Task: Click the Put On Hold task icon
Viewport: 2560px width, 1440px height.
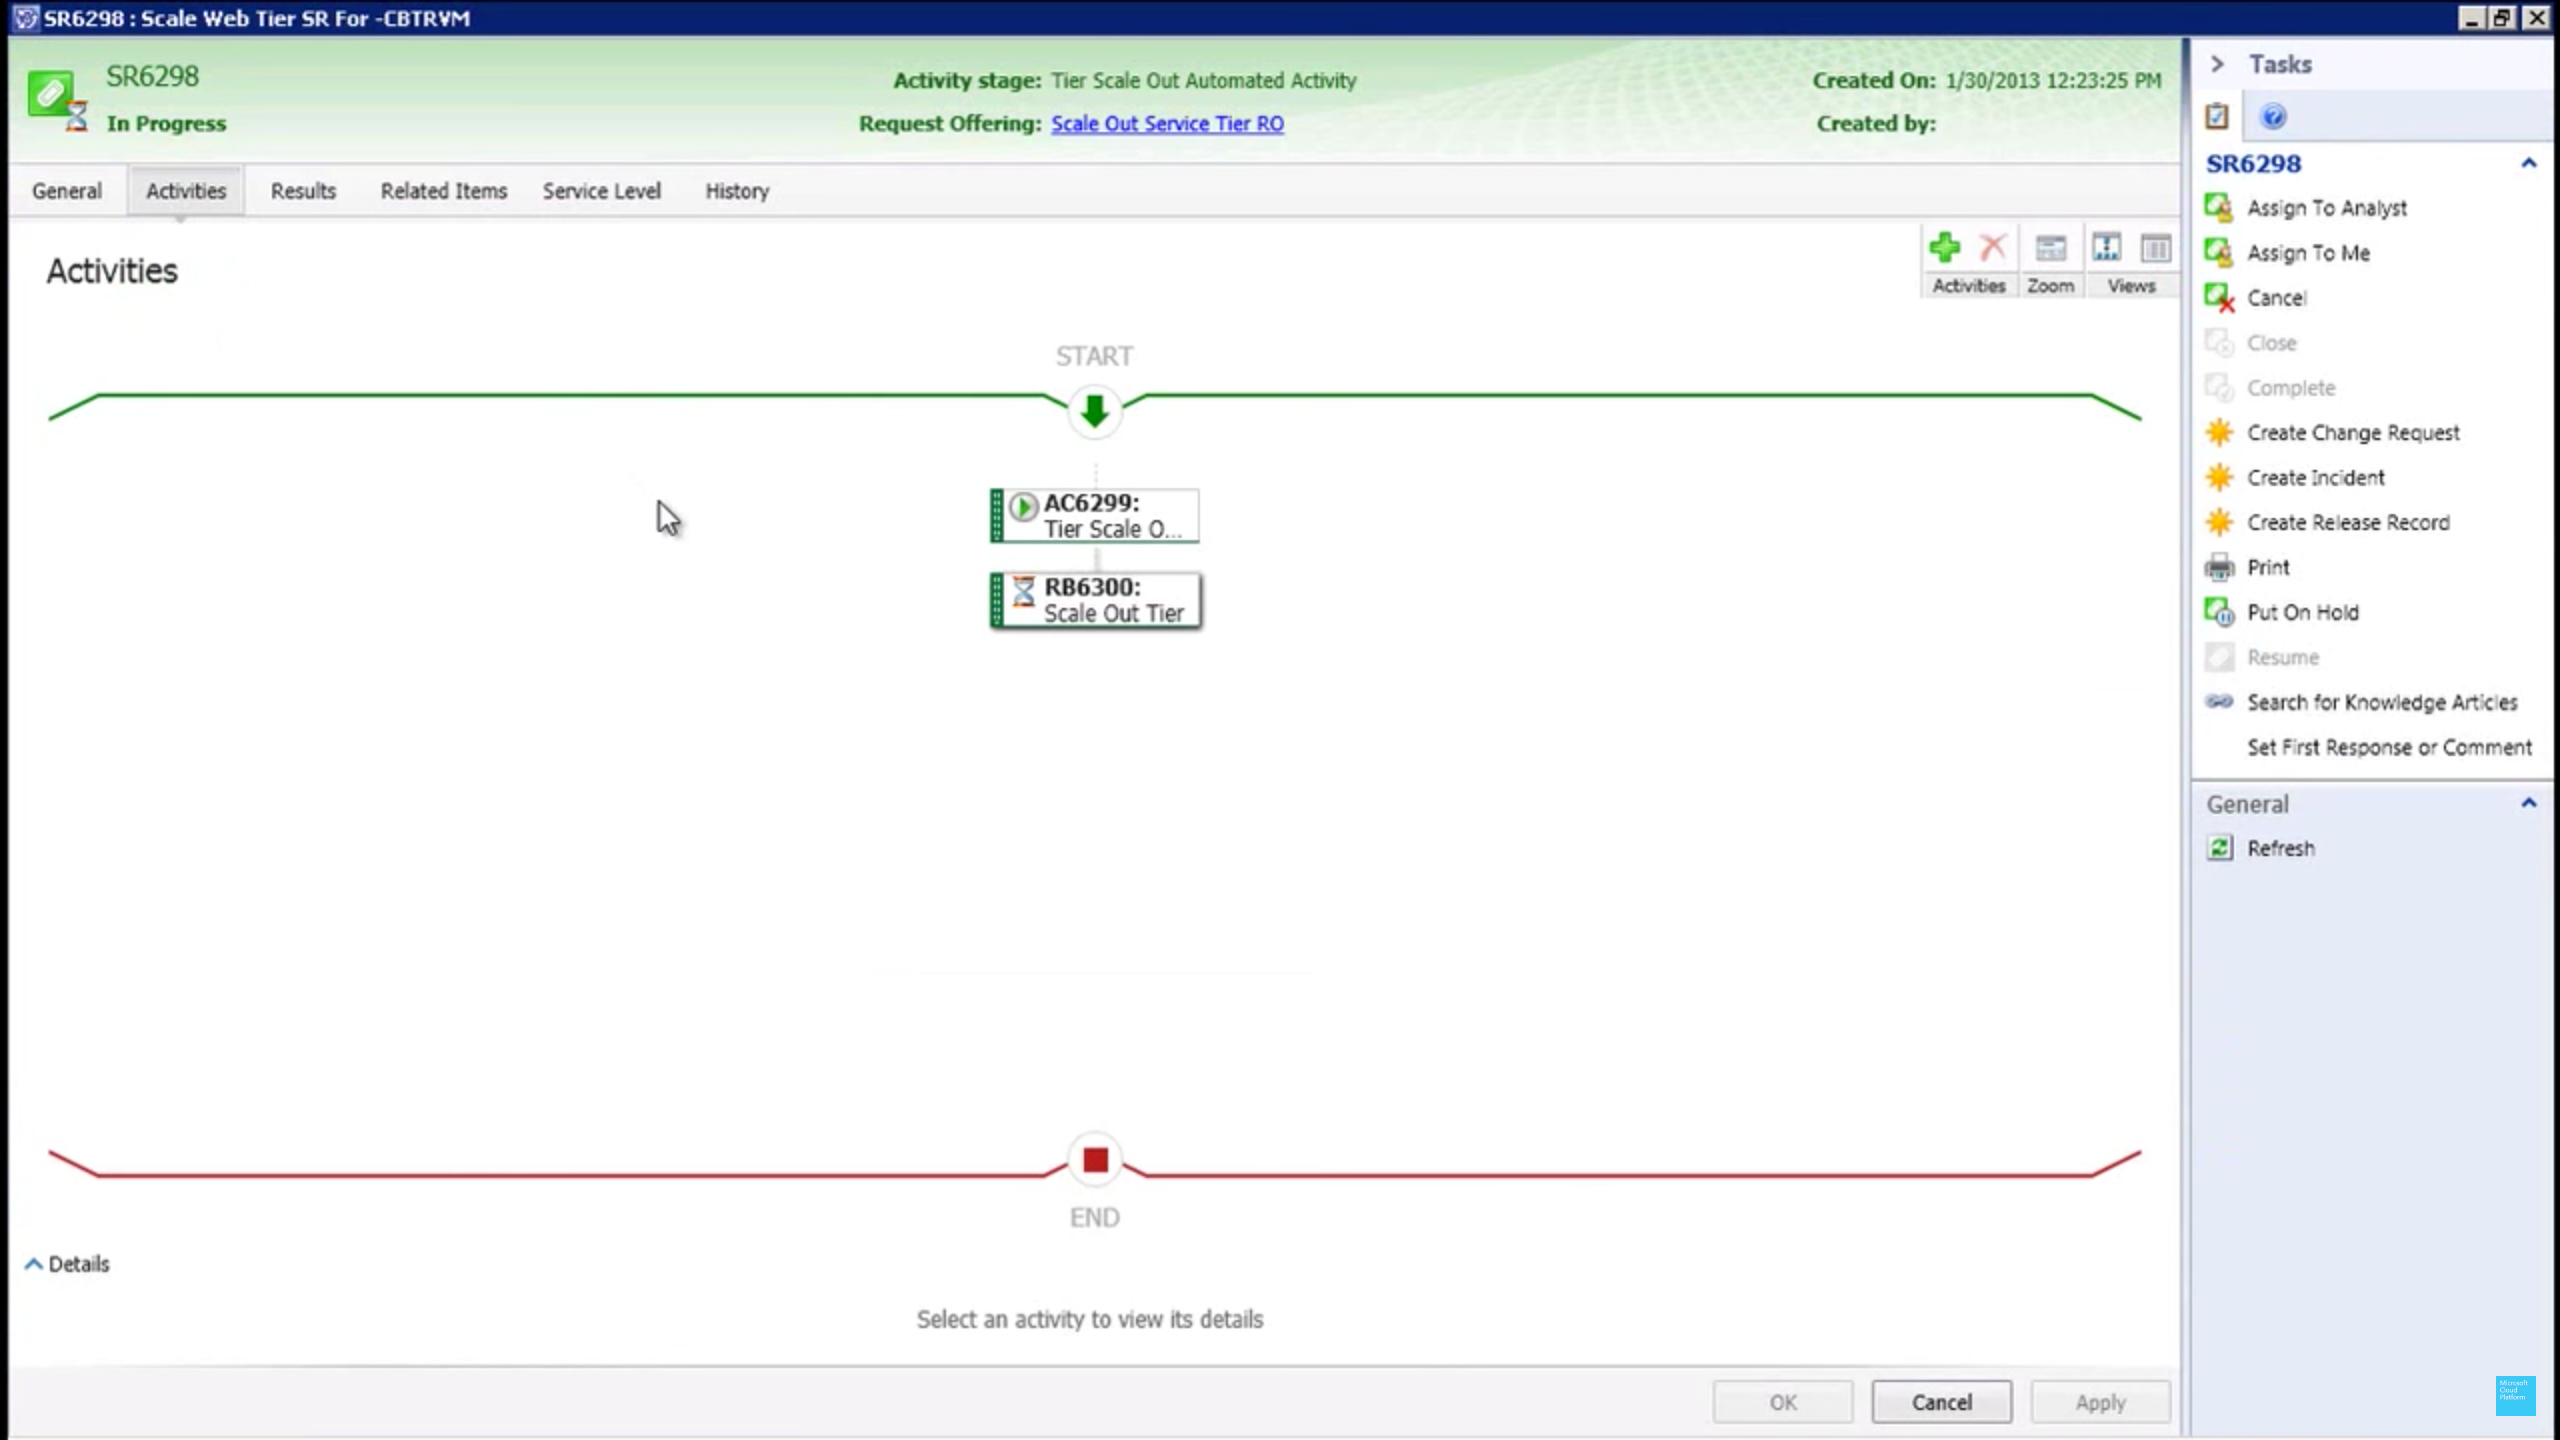Action: tap(2218, 612)
